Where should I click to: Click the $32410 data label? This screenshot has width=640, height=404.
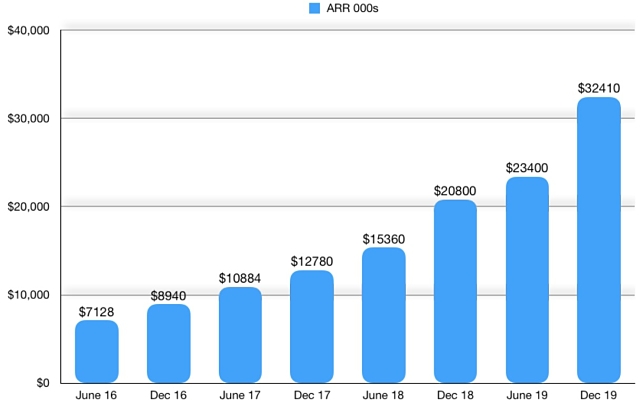598,88
